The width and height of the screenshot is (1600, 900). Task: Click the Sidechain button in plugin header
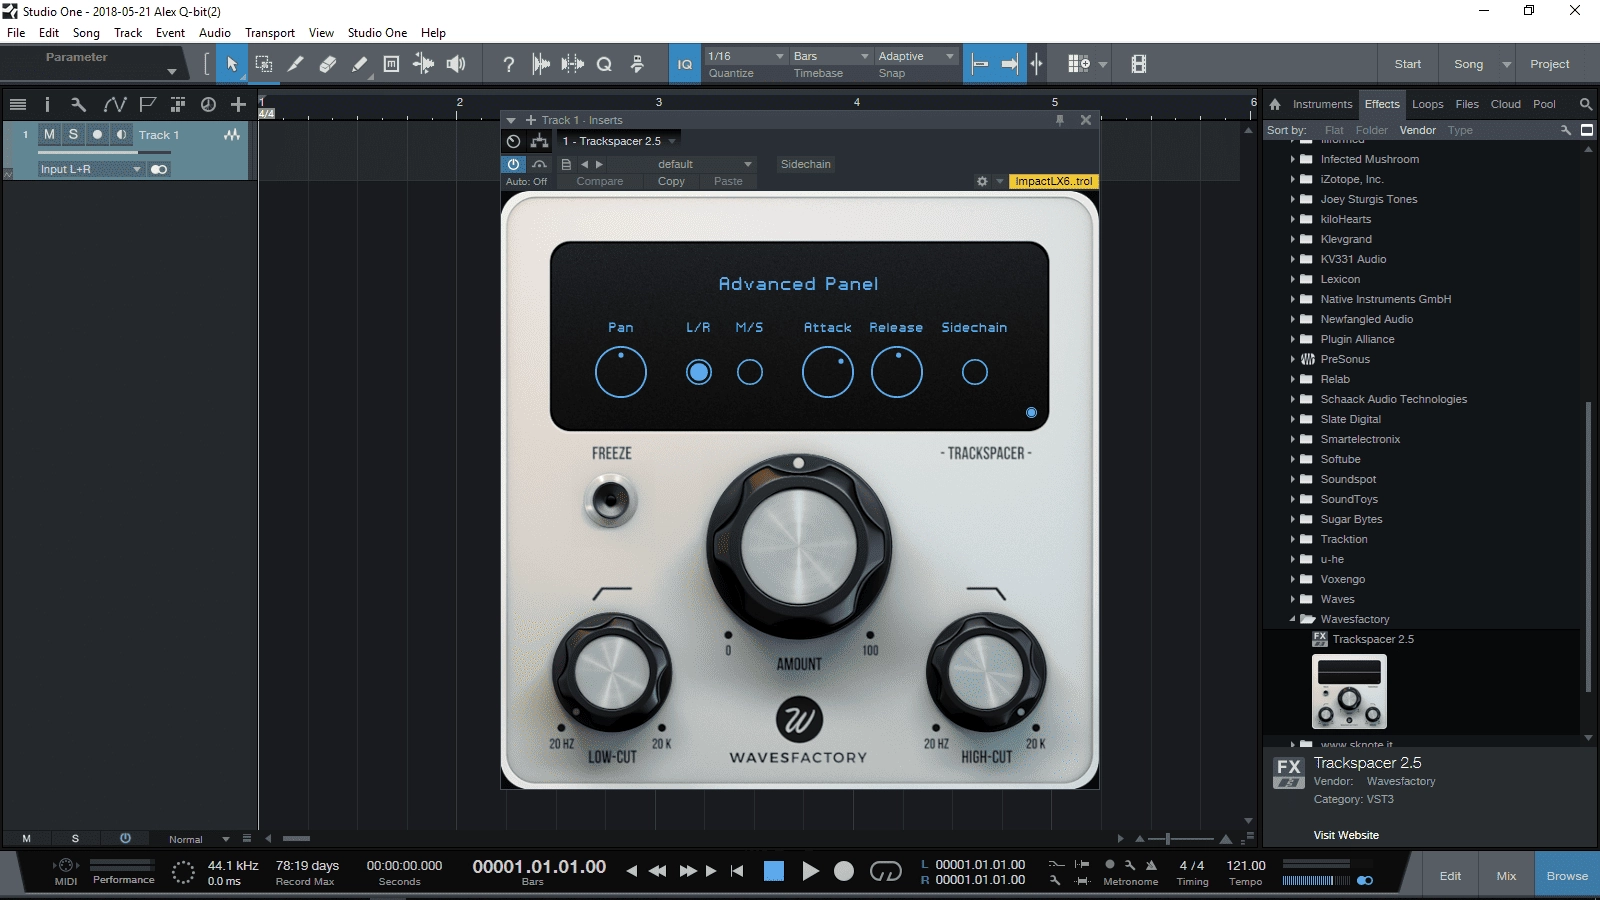[x=805, y=164]
